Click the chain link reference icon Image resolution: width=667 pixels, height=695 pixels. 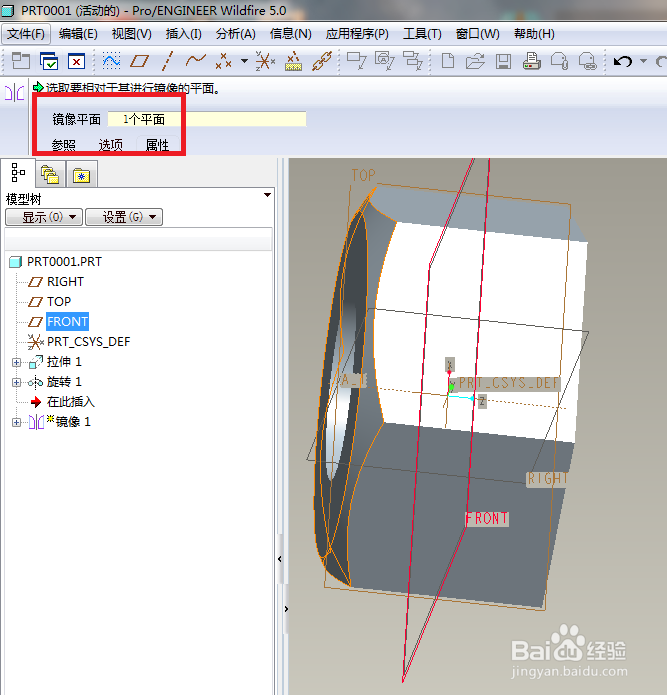[322, 61]
